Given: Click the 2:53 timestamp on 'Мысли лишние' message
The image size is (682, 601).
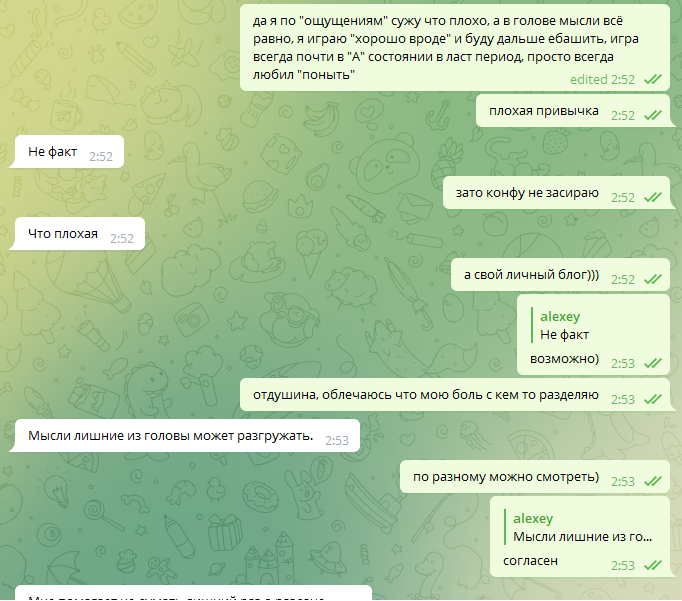Looking at the screenshot, I should tap(337, 441).
